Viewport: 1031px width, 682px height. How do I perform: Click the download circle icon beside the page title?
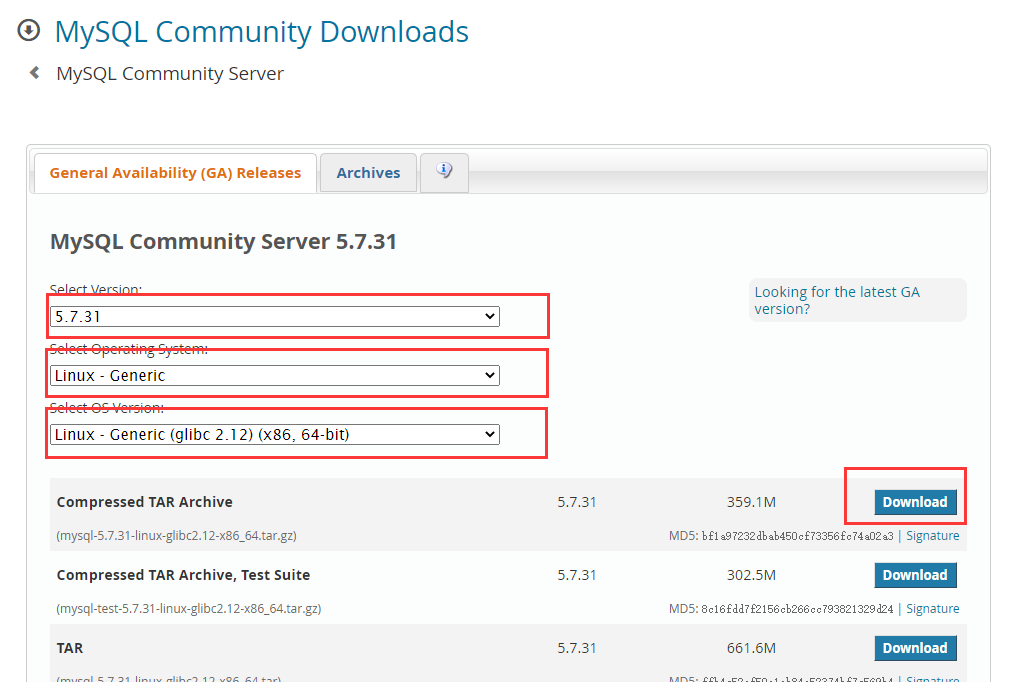pyautogui.click(x=29, y=30)
